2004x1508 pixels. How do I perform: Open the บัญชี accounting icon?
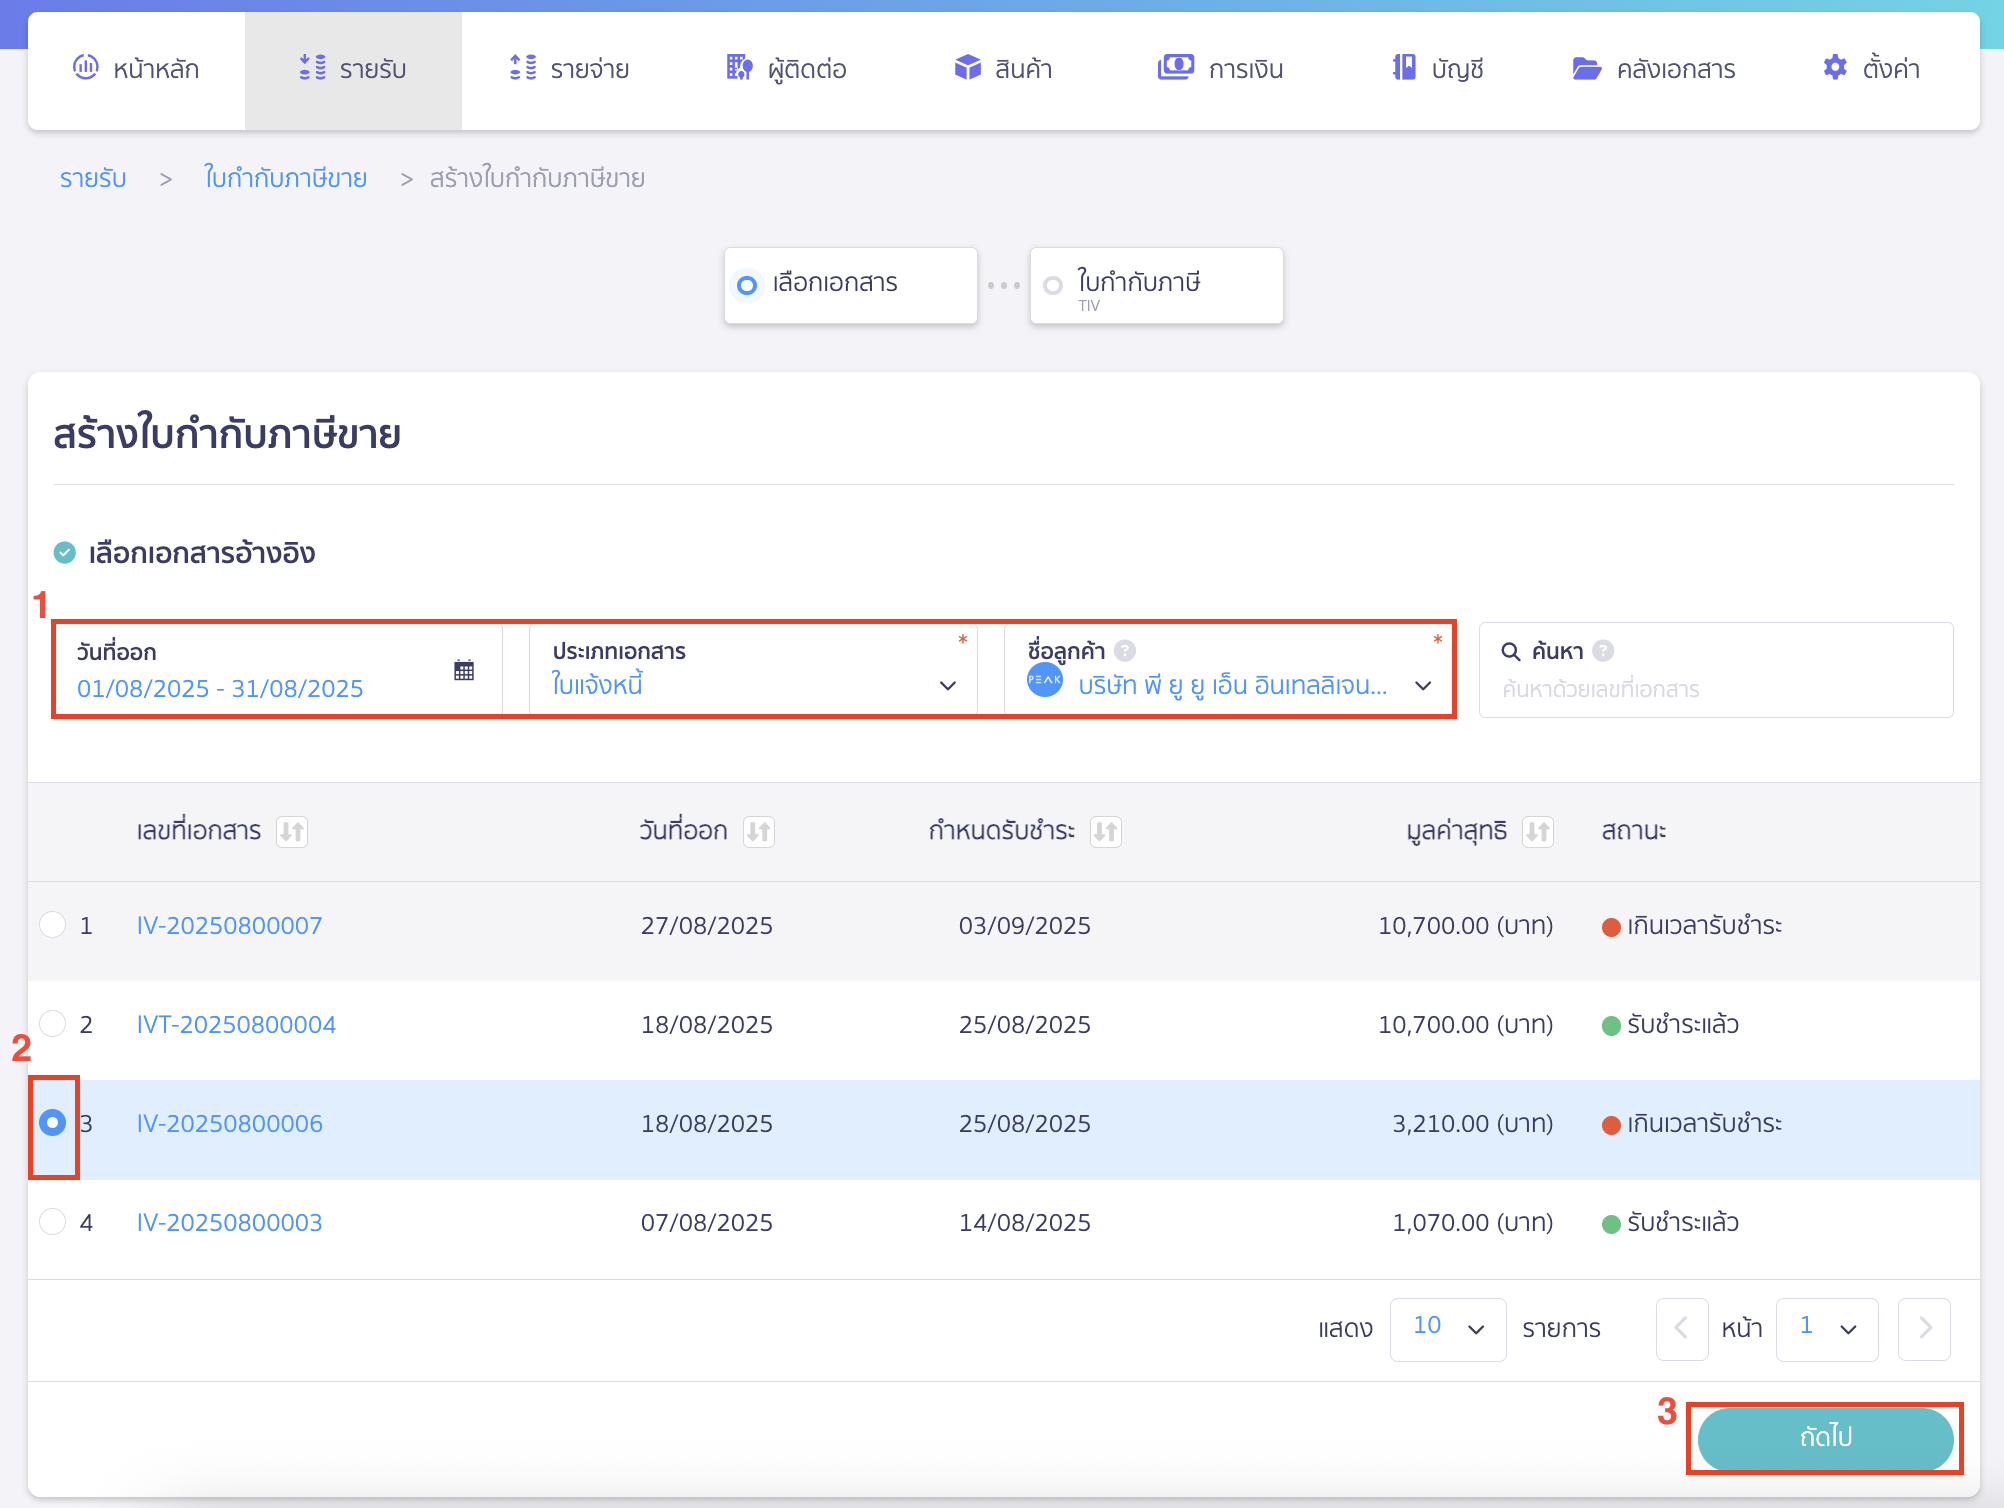(1404, 68)
